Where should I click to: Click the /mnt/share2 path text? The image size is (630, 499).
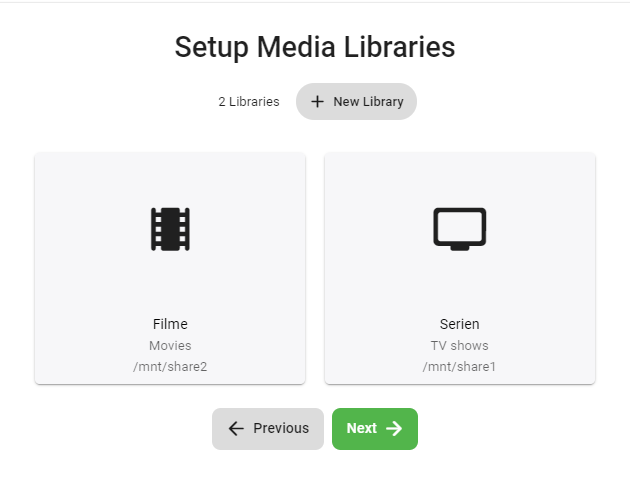click(x=170, y=367)
